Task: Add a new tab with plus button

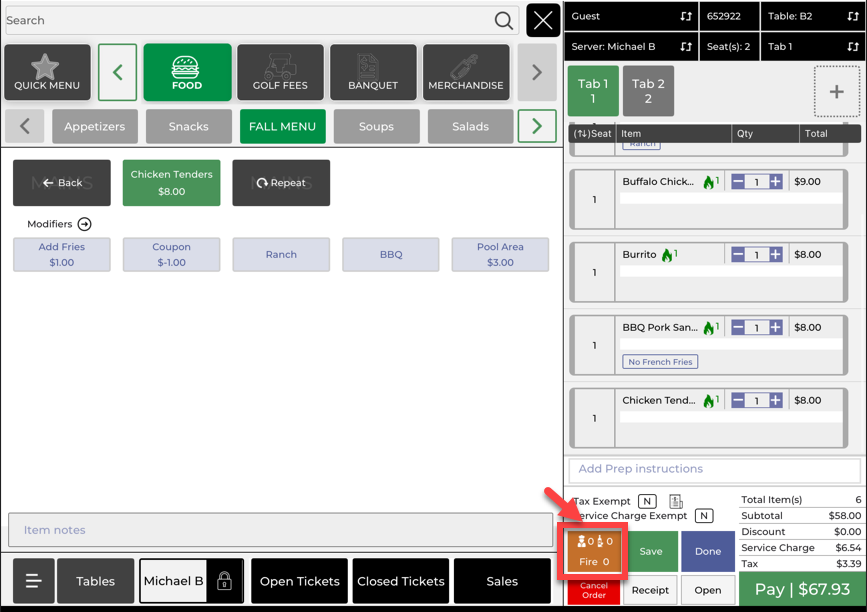Action: click(x=836, y=92)
